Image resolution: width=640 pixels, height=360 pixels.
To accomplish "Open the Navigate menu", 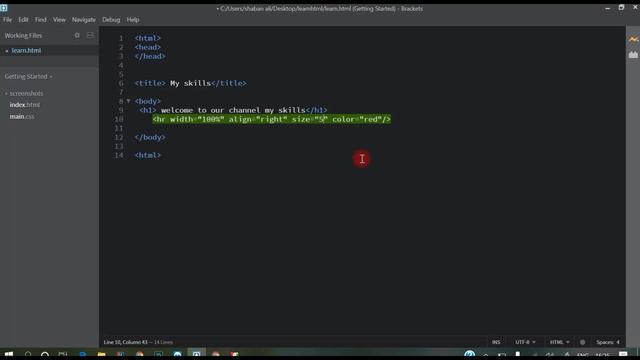I will pos(84,20).
